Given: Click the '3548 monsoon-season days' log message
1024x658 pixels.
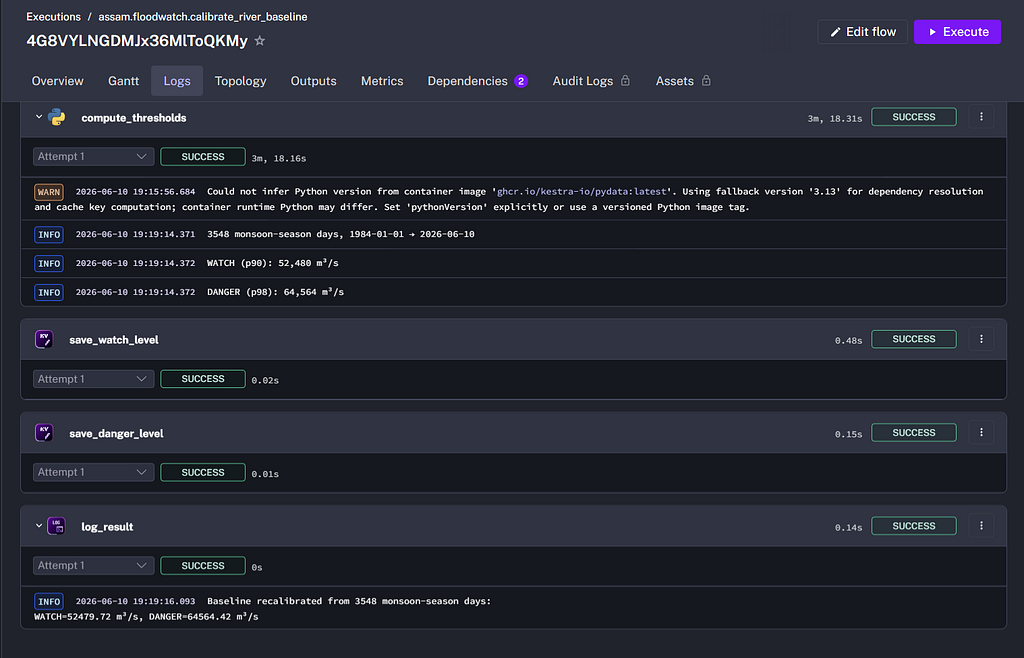Looking at the screenshot, I should (341, 234).
